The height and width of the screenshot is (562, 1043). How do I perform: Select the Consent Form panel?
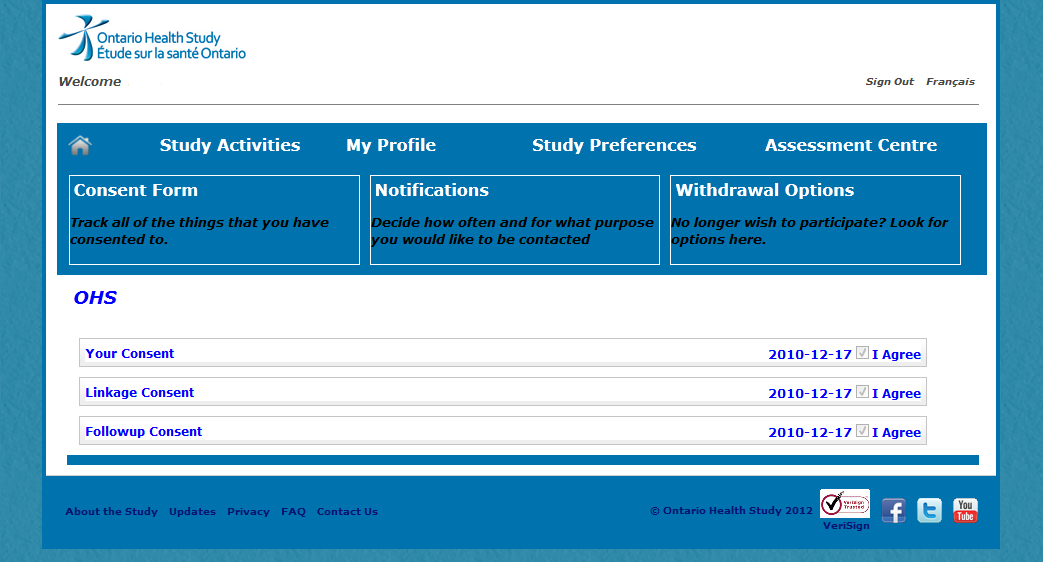pyautogui.click(x=214, y=220)
